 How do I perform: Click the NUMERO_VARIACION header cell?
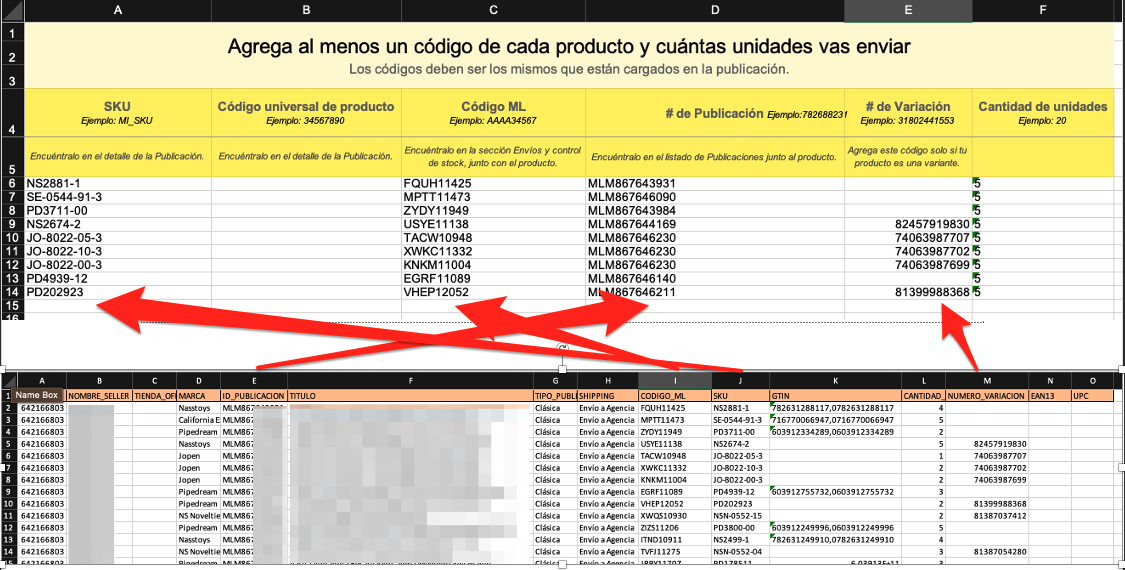[x=987, y=396]
